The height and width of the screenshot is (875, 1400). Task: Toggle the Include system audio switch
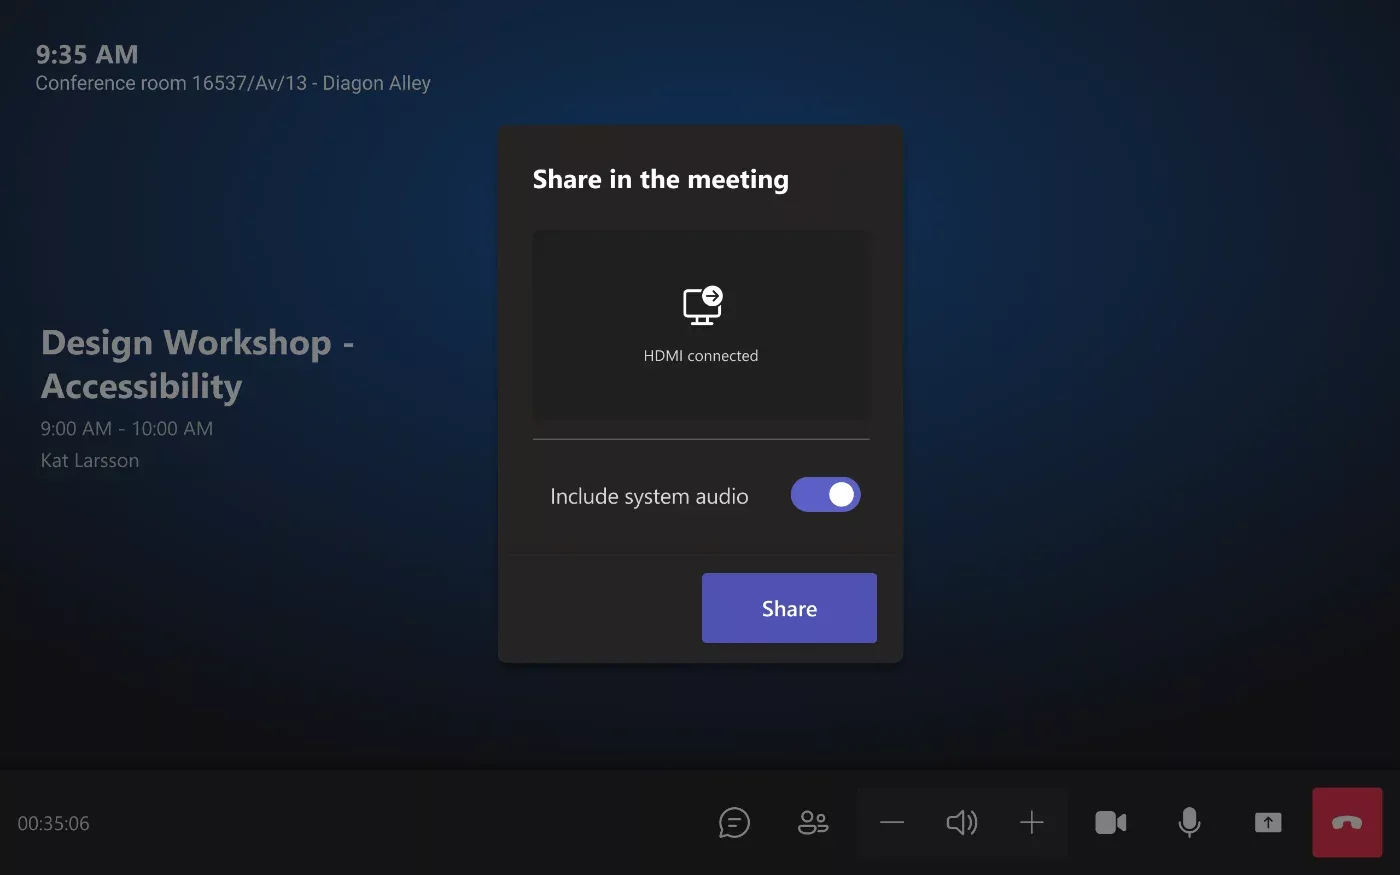[x=826, y=495]
